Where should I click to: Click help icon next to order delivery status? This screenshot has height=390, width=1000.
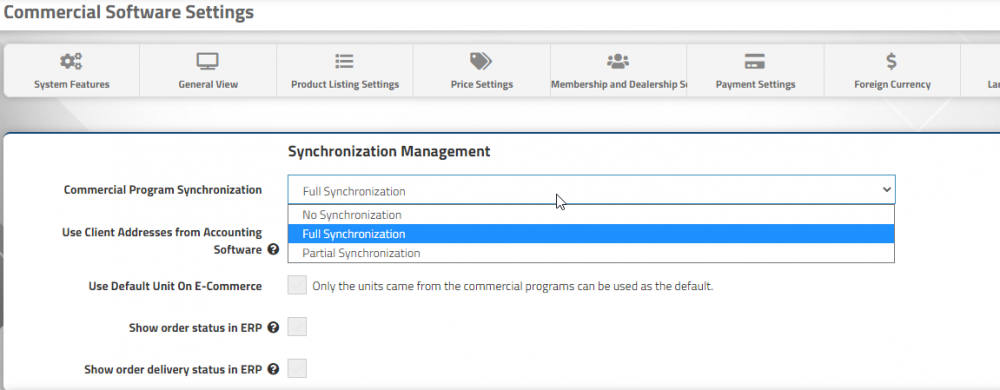click(273, 369)
